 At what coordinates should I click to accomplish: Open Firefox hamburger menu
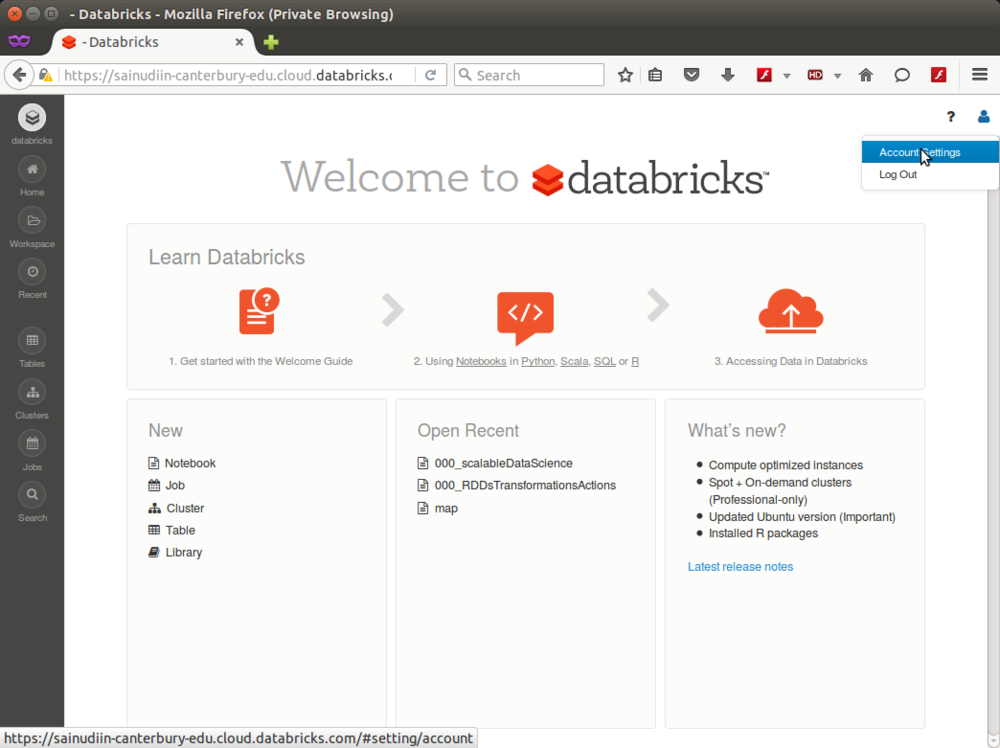point(980,75)
